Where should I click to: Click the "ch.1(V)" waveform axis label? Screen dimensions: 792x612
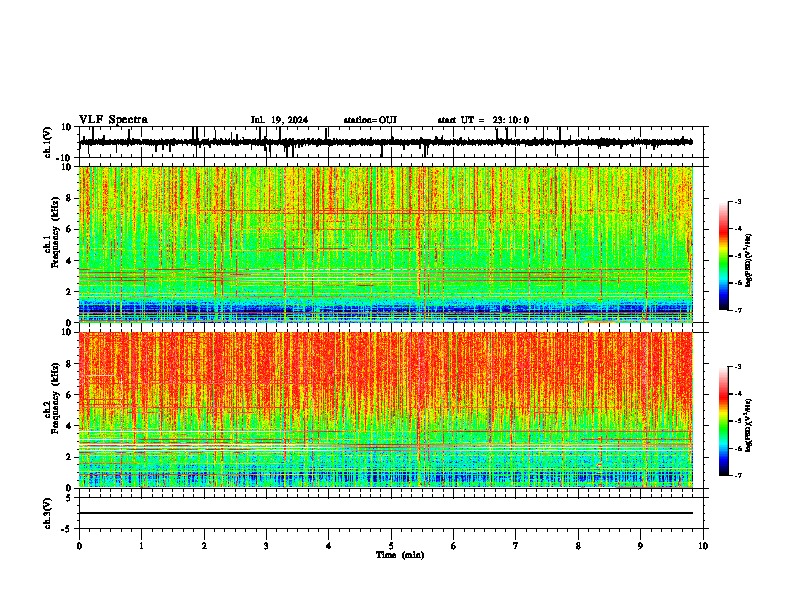pos(48,142)
